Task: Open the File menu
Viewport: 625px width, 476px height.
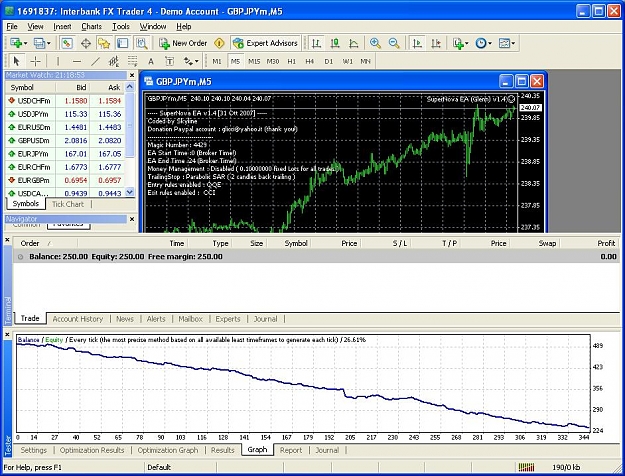Action: pyautogui.click(x=12, y=26)
